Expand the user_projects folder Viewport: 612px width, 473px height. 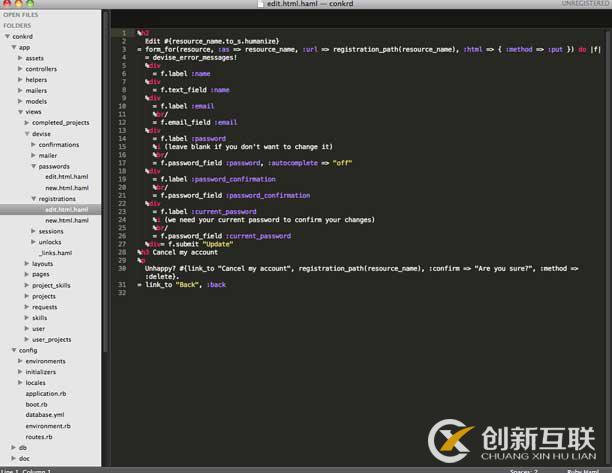(27, 340)
